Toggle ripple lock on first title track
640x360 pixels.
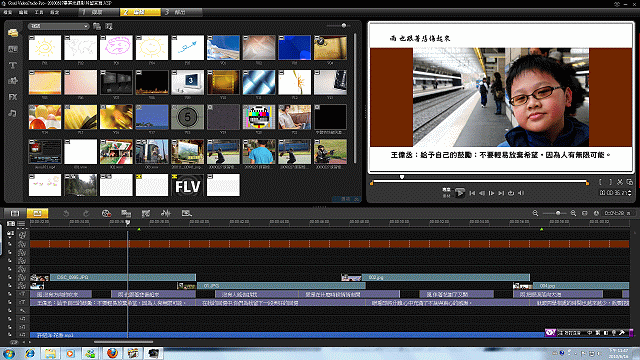(10, 294)
